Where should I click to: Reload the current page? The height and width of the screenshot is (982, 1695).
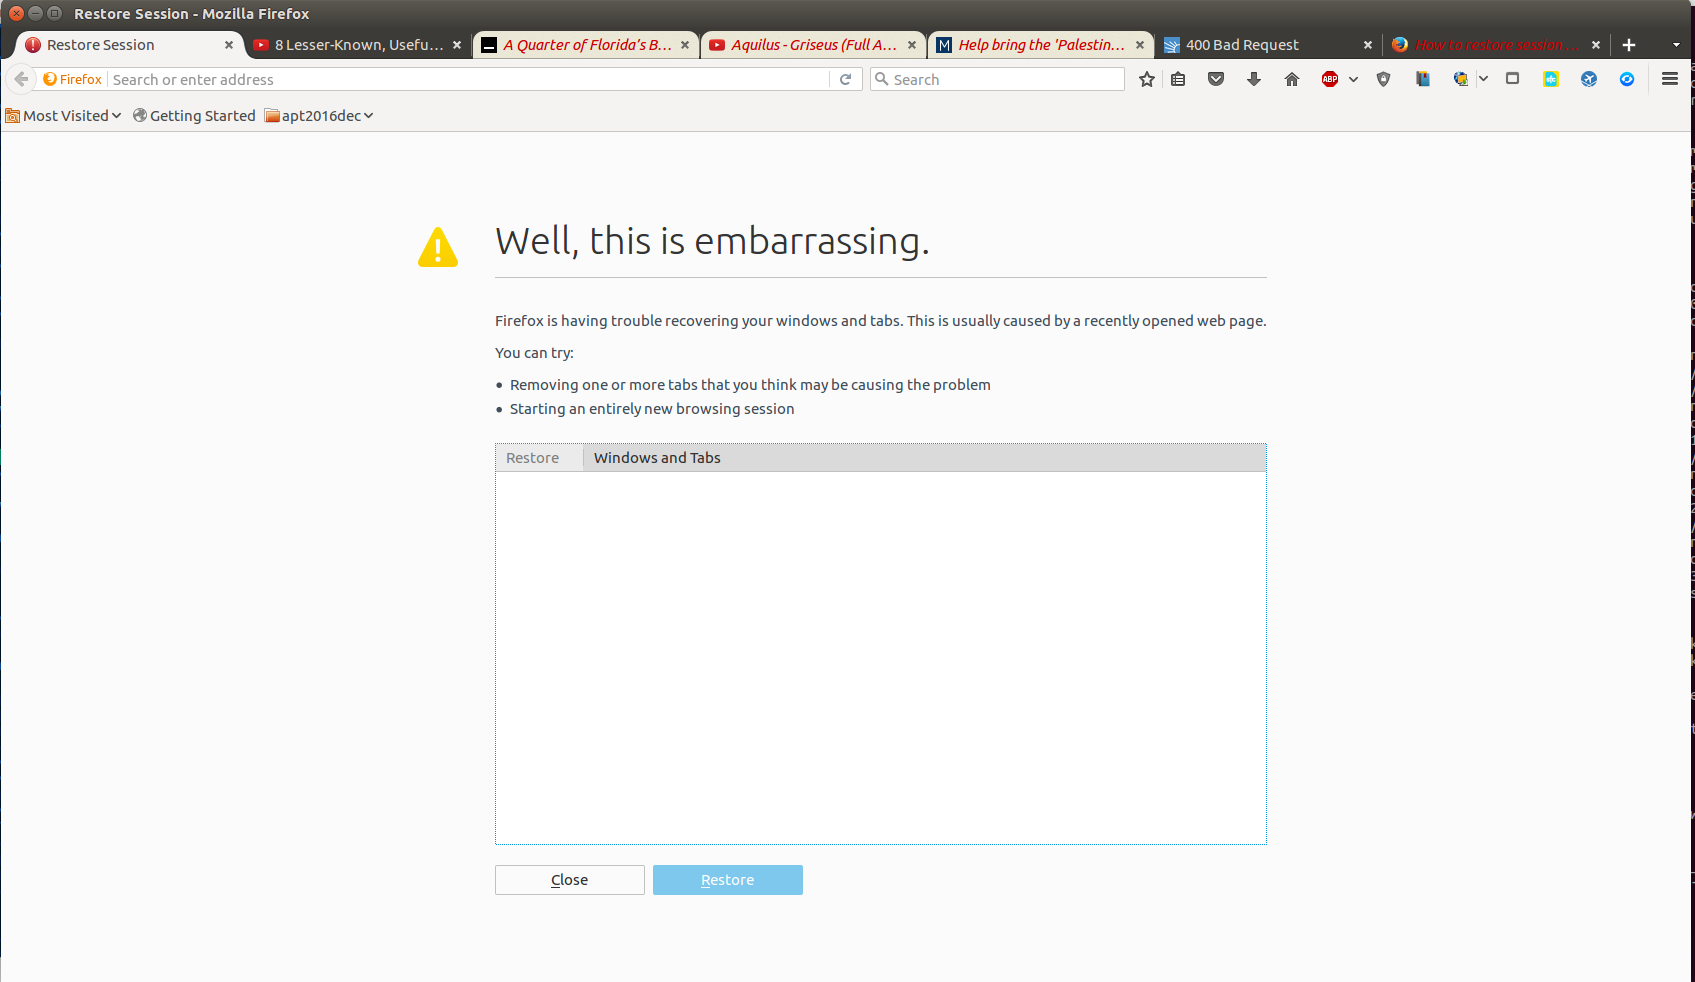pyautogui.click(x=846, y=79)
